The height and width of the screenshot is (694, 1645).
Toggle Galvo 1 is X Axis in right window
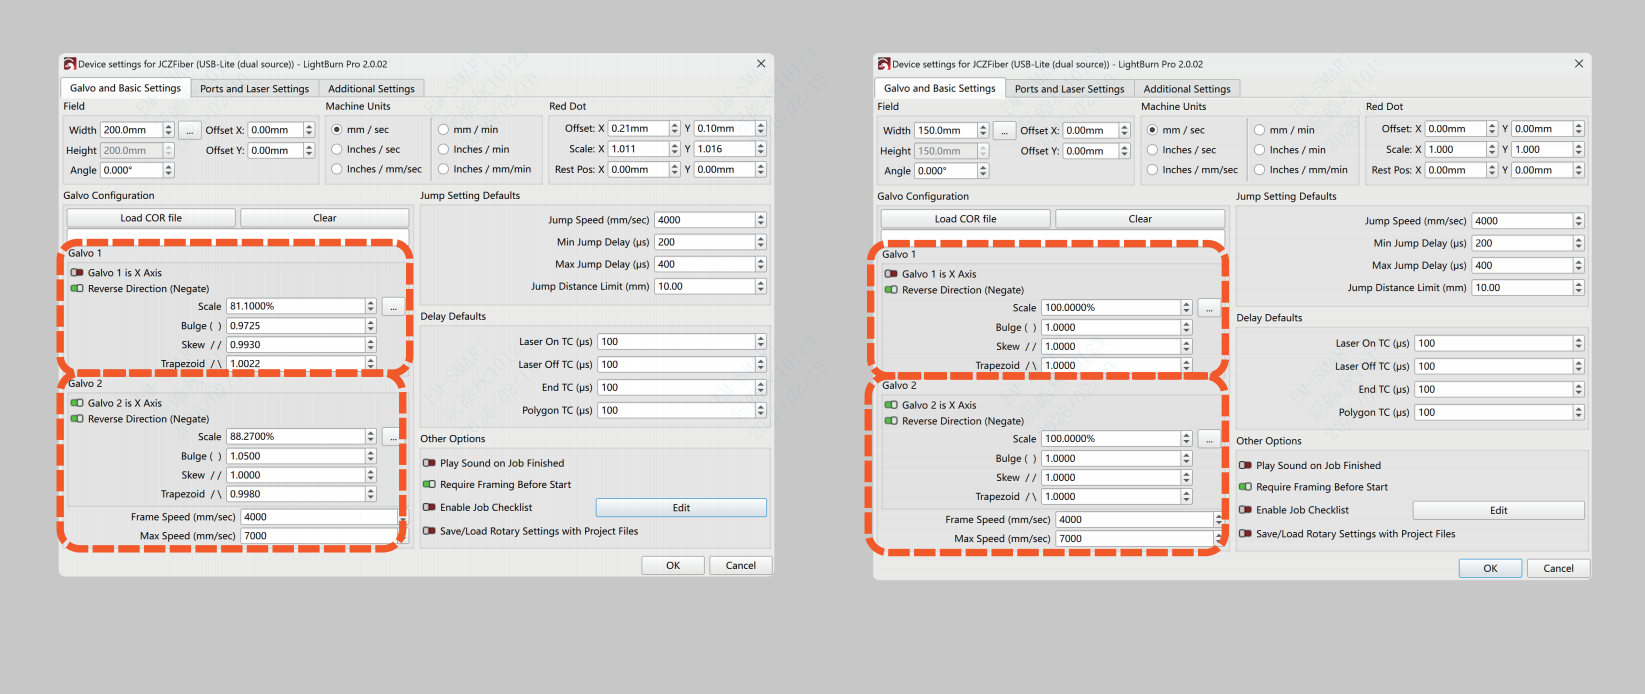click(x=891, y=274)
